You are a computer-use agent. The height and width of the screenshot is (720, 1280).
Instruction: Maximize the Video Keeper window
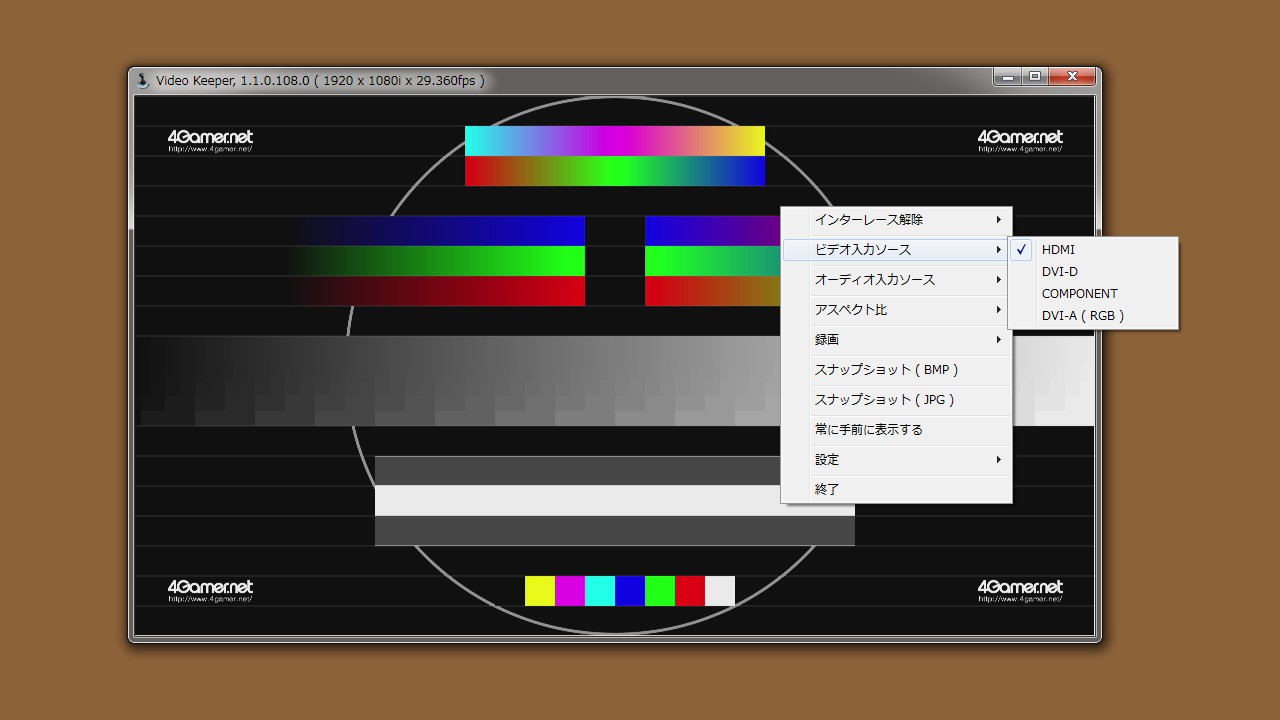pyautogui.click(x=1035, y=77)
